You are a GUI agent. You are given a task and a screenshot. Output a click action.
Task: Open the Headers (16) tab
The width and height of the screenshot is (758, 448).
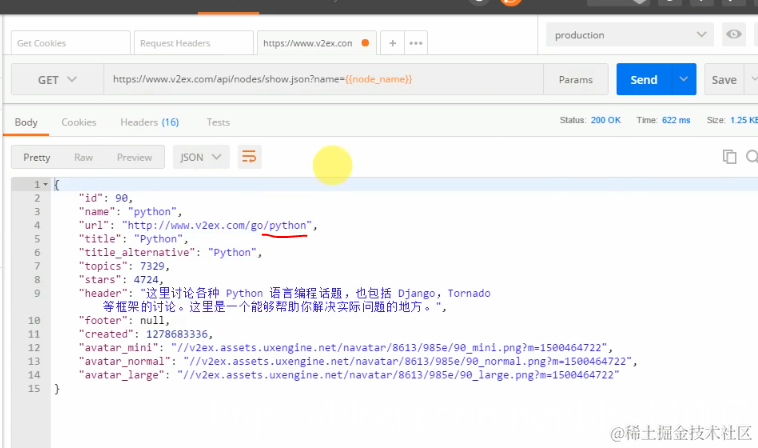[x=149, y=122]
